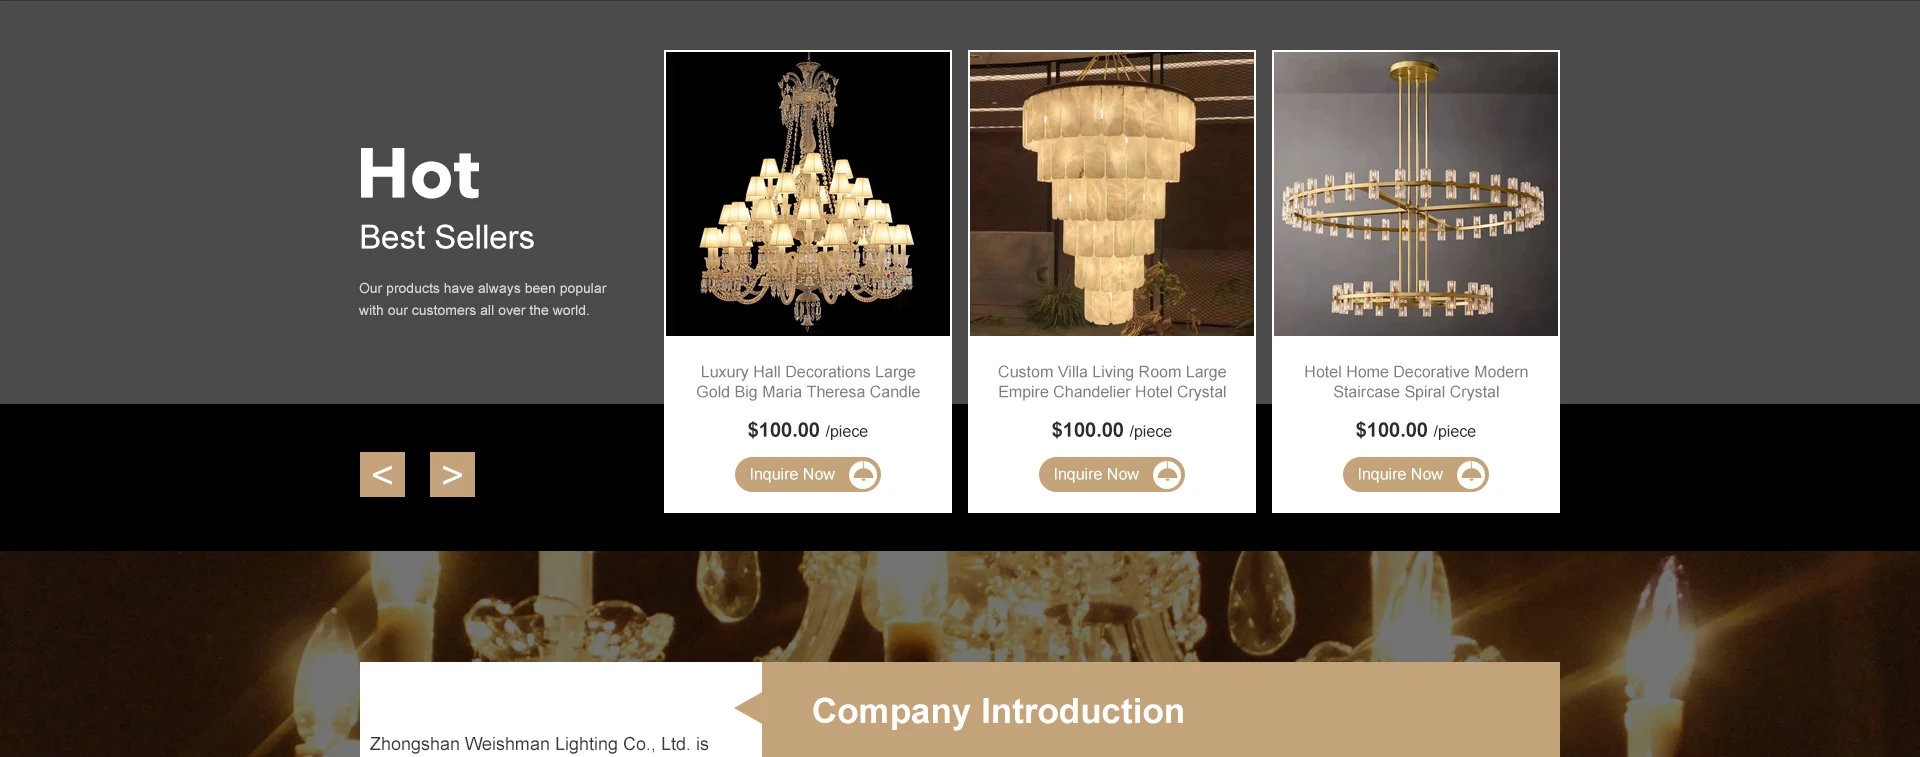1920x757 pixels.
Task: Click the $100.00 price of Spiral Crystal light
Action: 1391,430
